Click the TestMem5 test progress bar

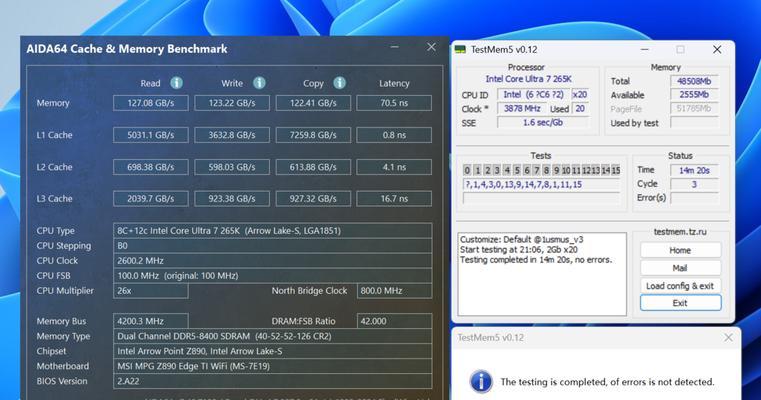click(x=541, y=198)
